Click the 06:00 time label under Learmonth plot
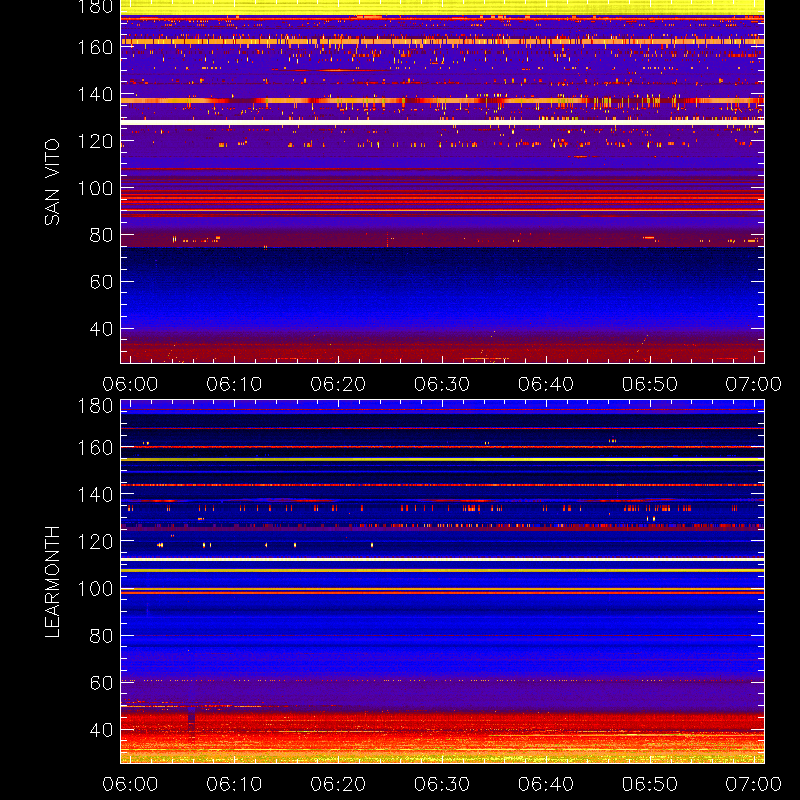The width and height of the screenshot is (800, 800). click(130, 784)
